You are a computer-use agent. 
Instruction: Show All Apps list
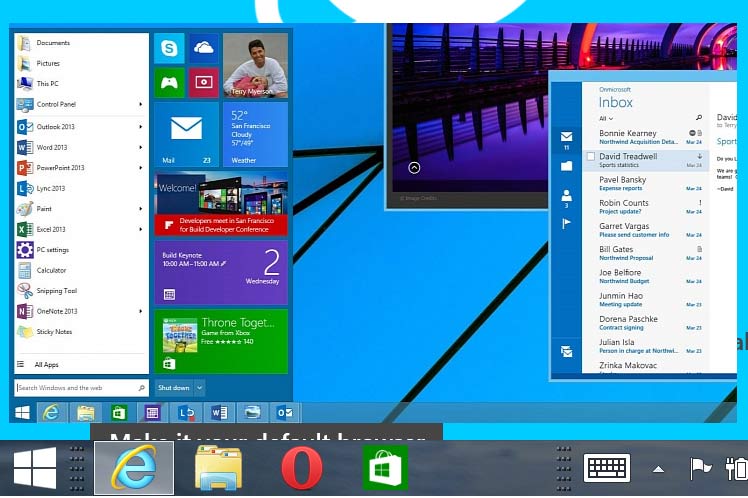tap(46, 365)
